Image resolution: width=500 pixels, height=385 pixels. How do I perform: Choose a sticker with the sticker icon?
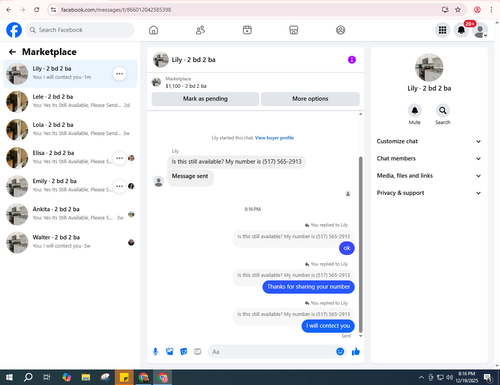[x=184, y=351]
